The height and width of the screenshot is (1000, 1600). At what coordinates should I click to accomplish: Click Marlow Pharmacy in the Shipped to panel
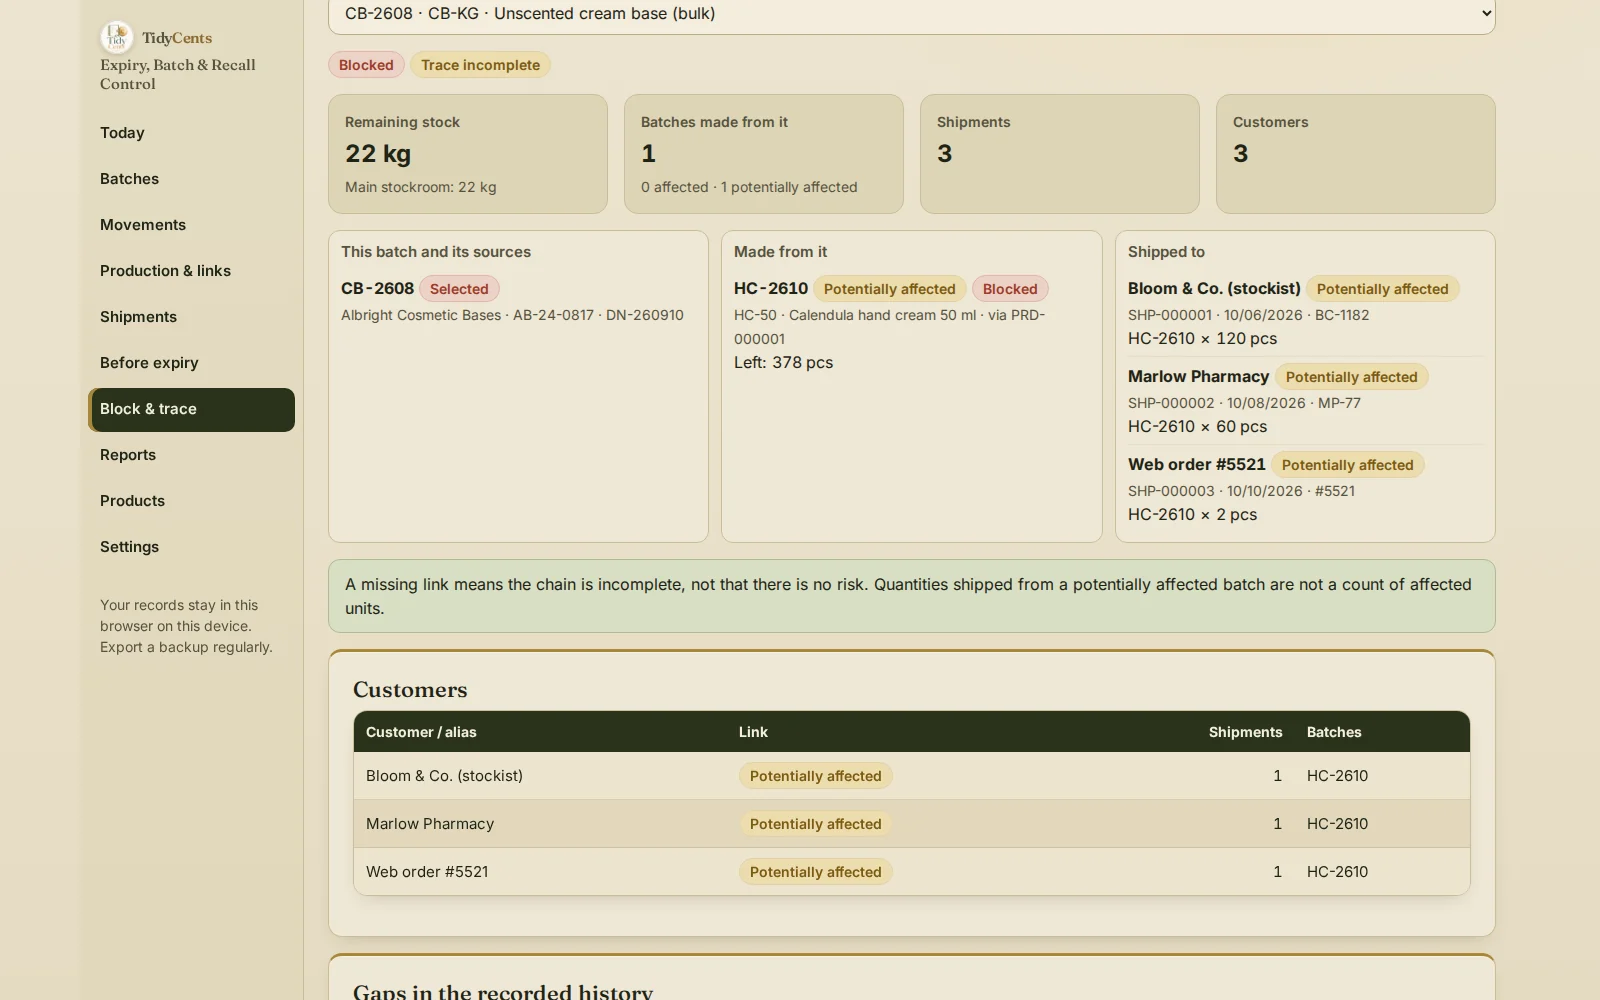pyautogui.click(x=1198, y=376)
